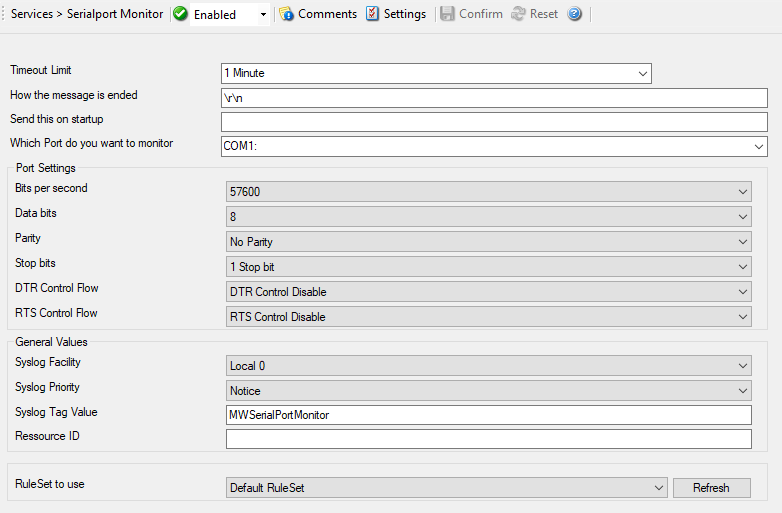Focus the Syslog Tag Value field
The image size is (782, 513).
tap(488, 415)
